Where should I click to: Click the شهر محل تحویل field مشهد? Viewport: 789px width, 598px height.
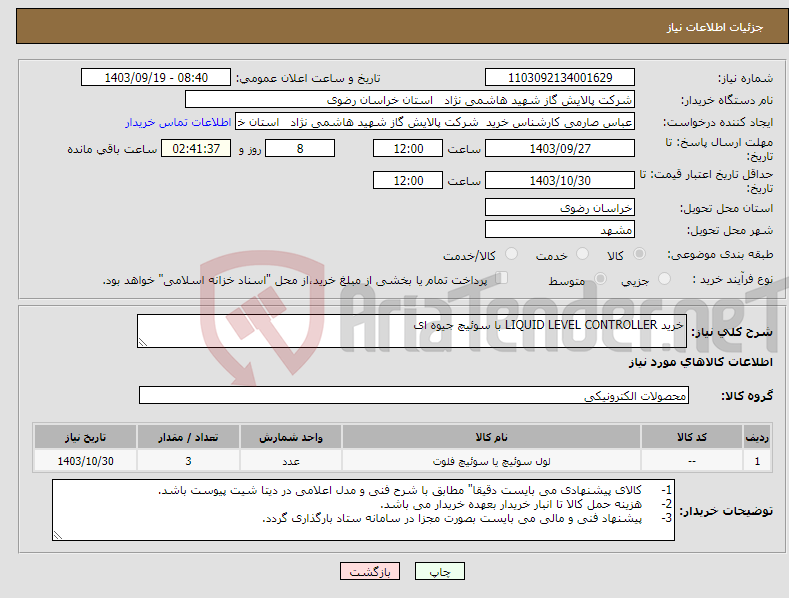(x=560, y=230)
